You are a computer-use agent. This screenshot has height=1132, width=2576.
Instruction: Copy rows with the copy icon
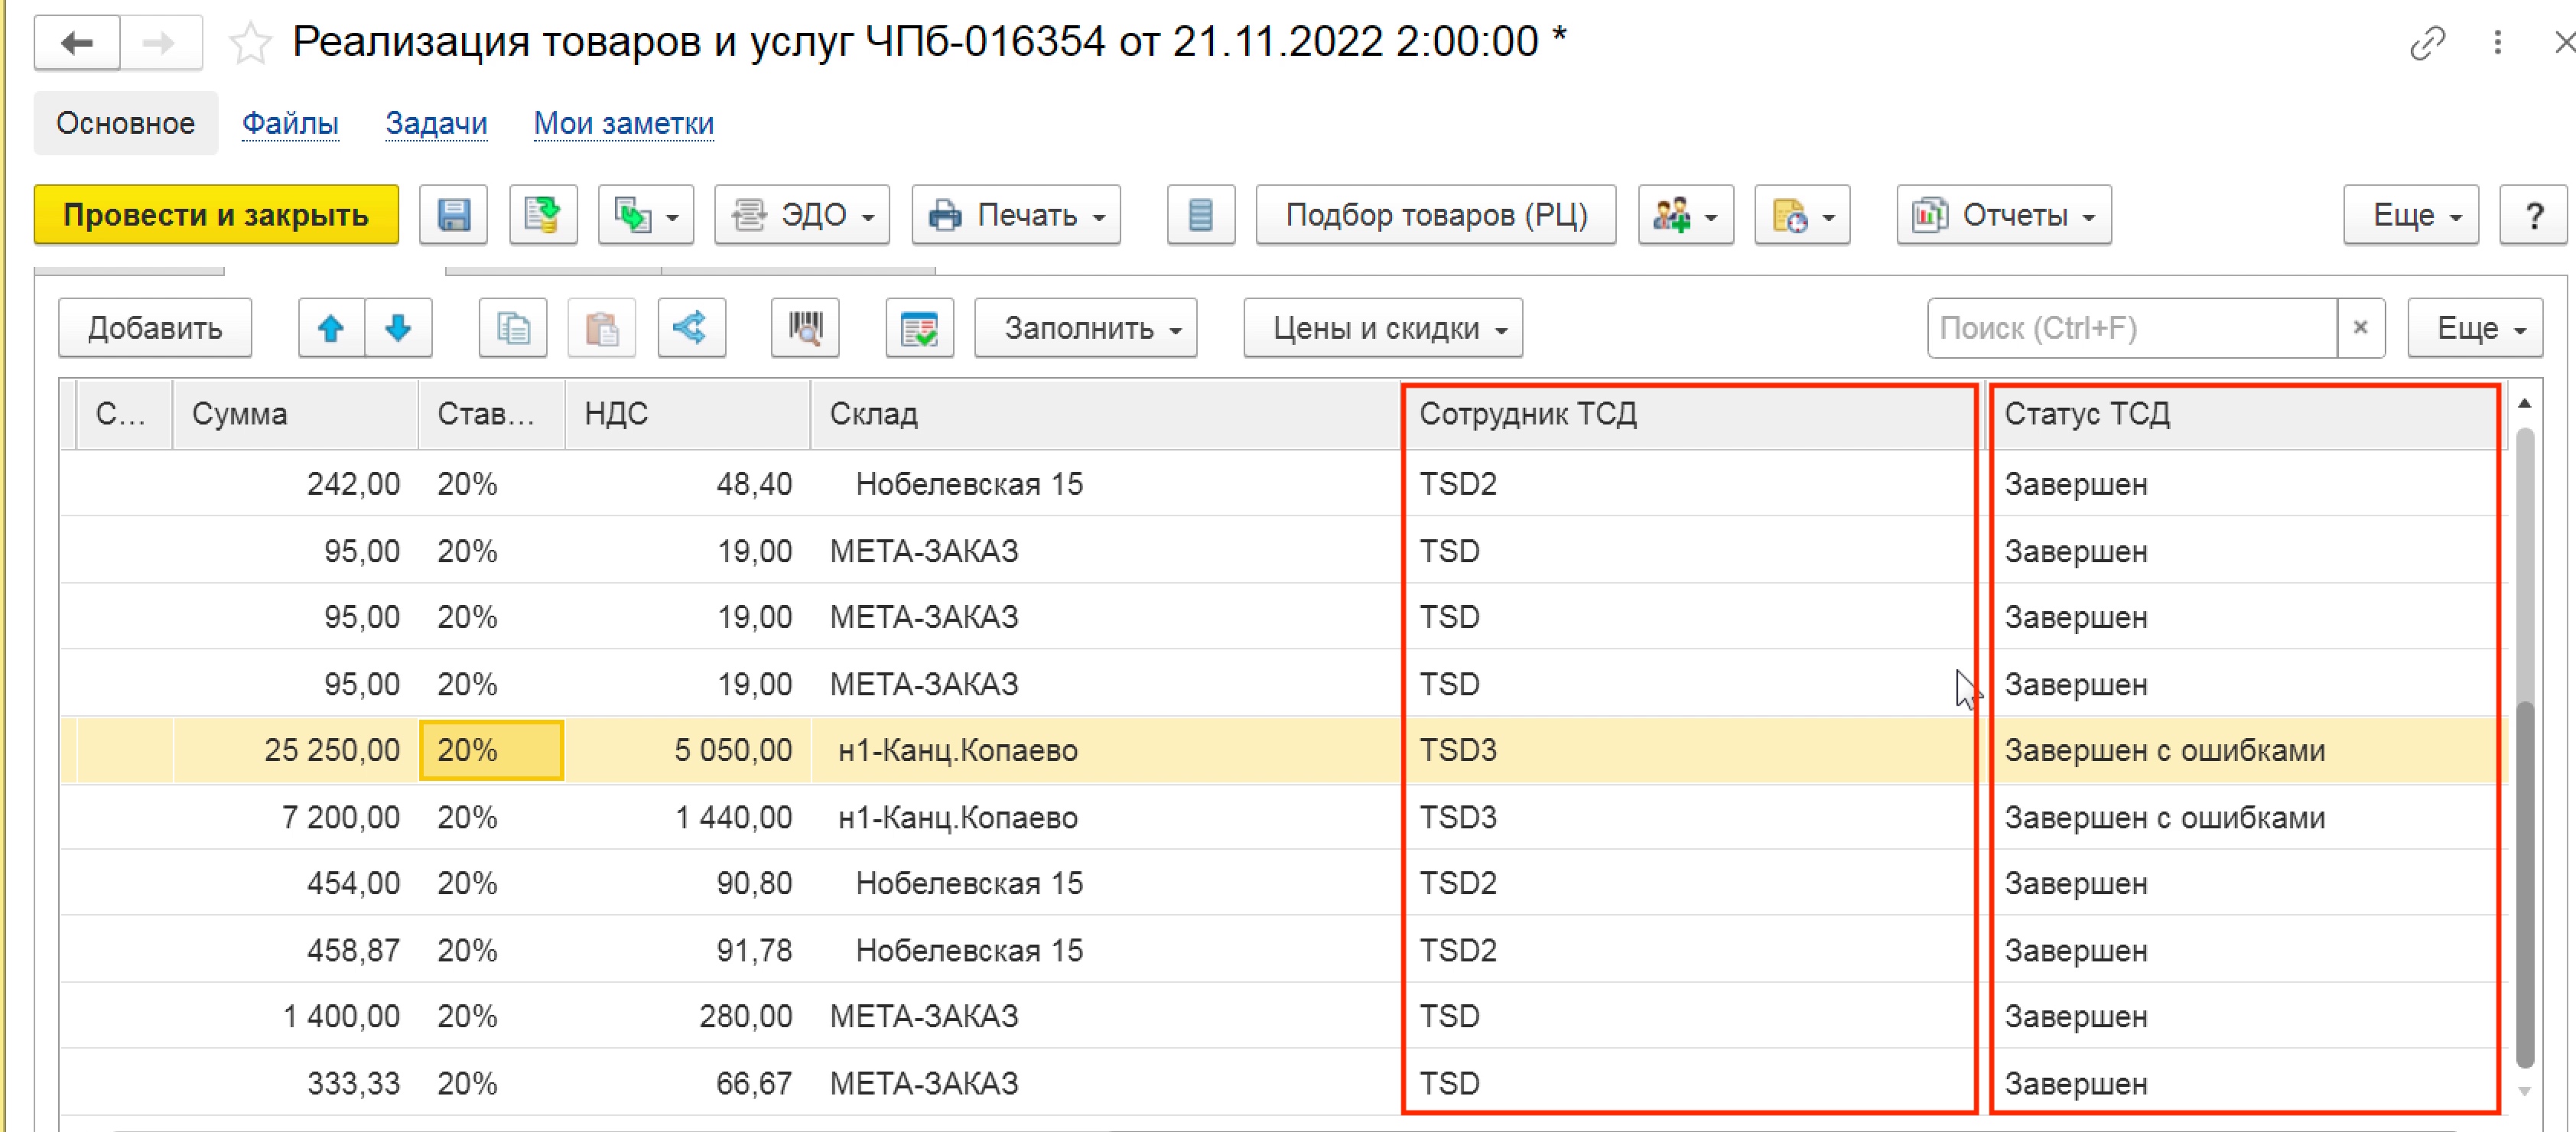coord(513,328)
